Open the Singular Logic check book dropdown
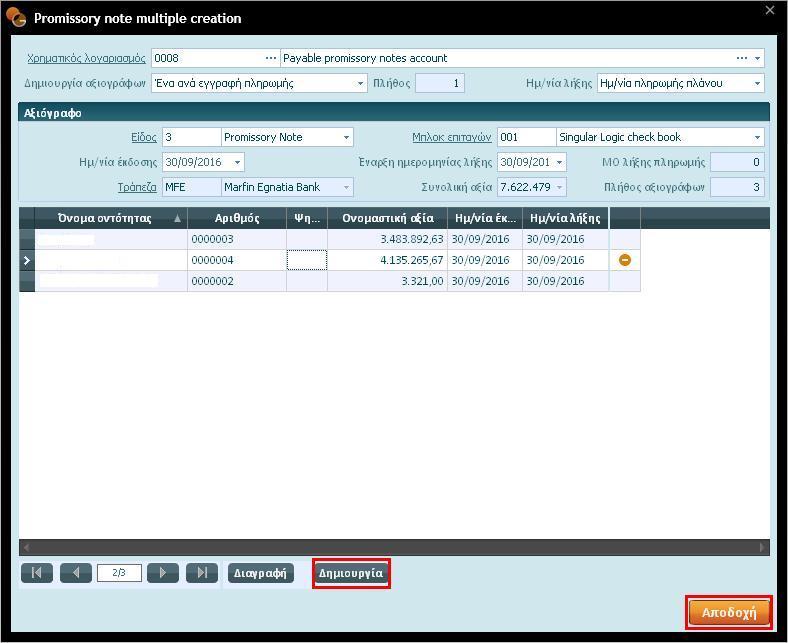The width and height of the screenshot is (788, 643). [x=757, y=137]
